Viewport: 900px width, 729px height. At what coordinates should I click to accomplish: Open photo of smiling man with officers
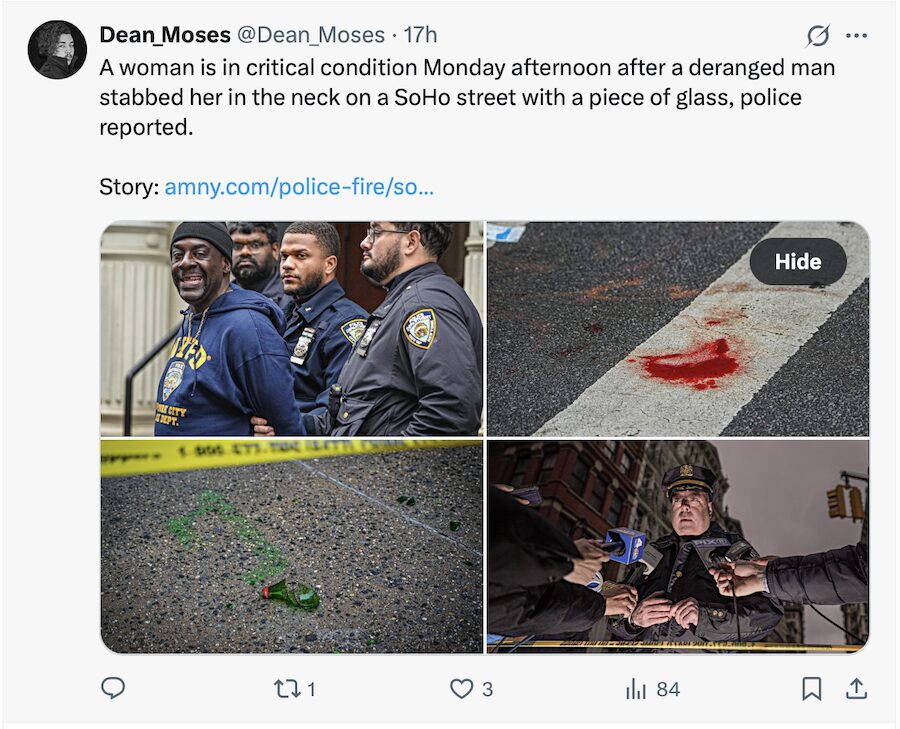[x=291, y=329]
